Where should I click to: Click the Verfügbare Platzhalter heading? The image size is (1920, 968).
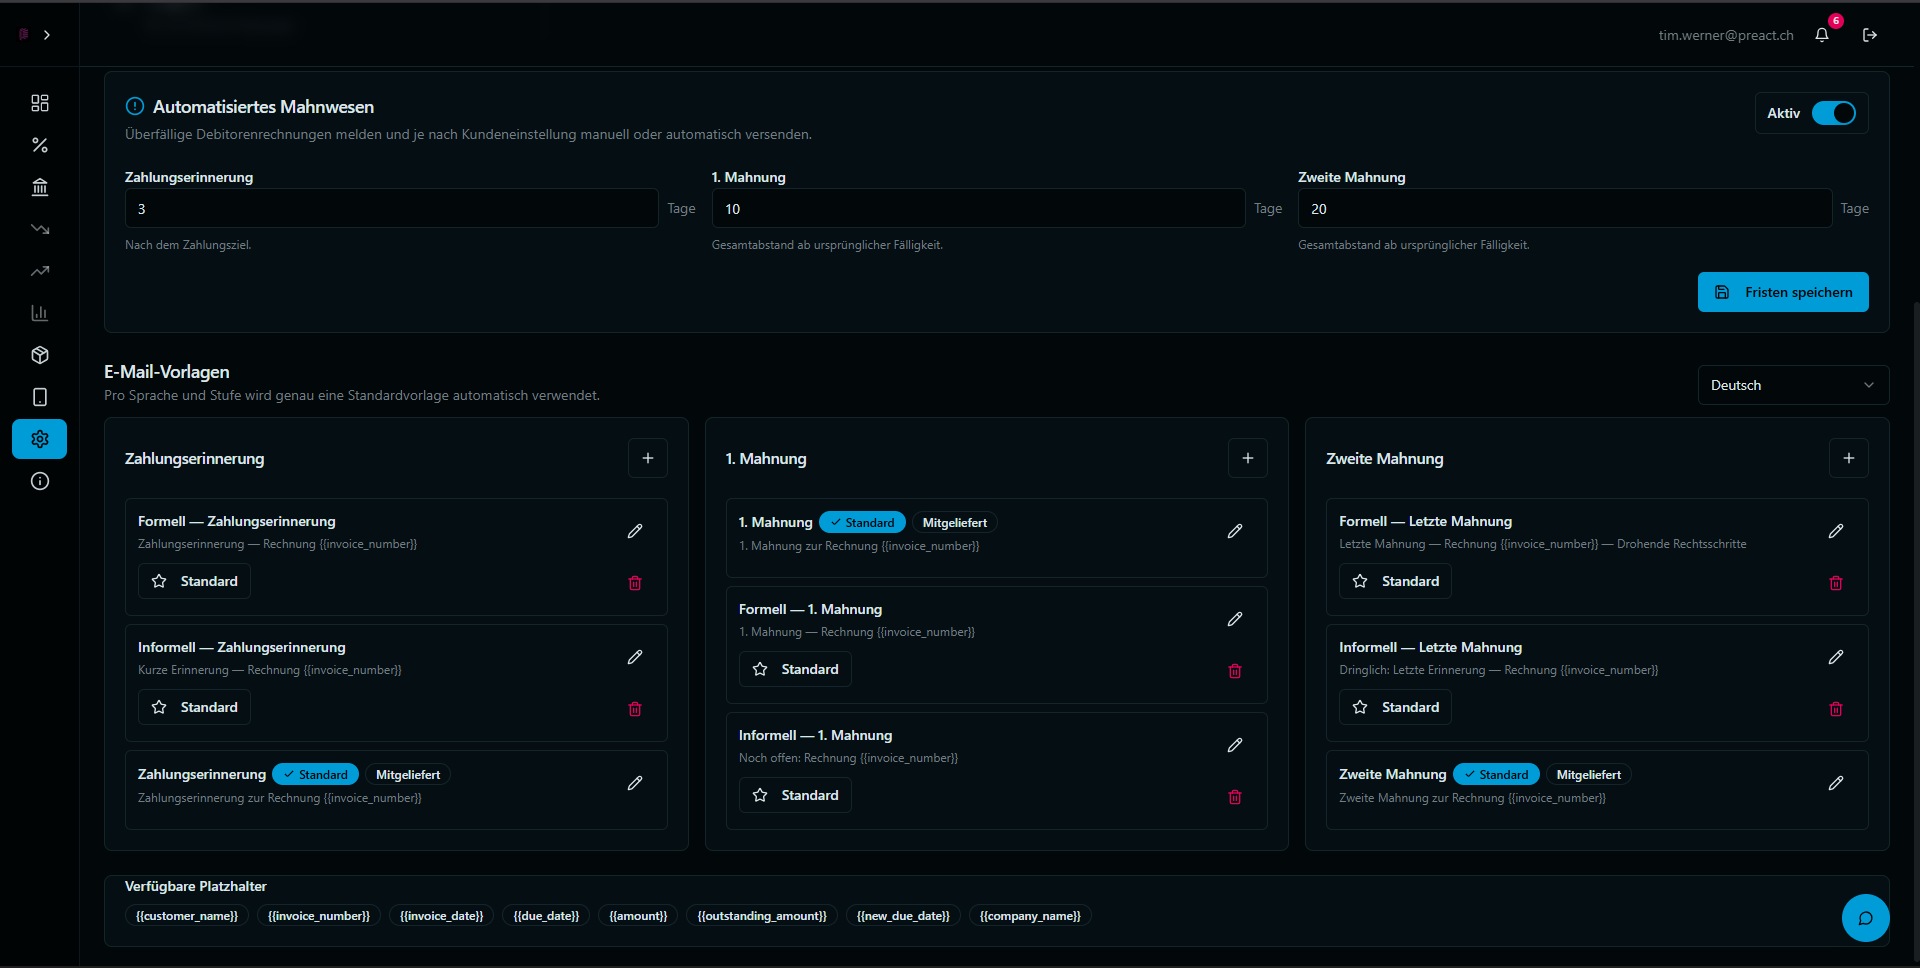[196, 886]
